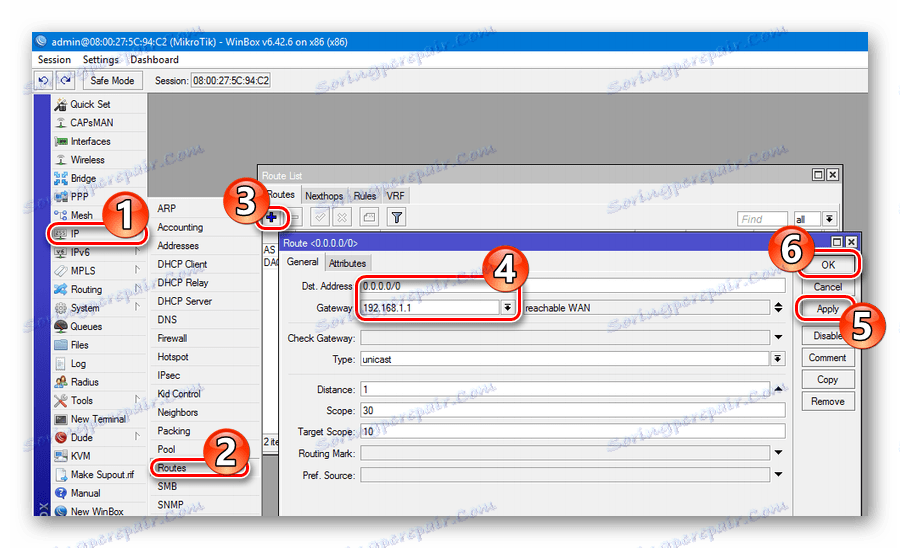Switch to Rules tab in Route List
Screen dimensions: 900x548
(364, 196)
